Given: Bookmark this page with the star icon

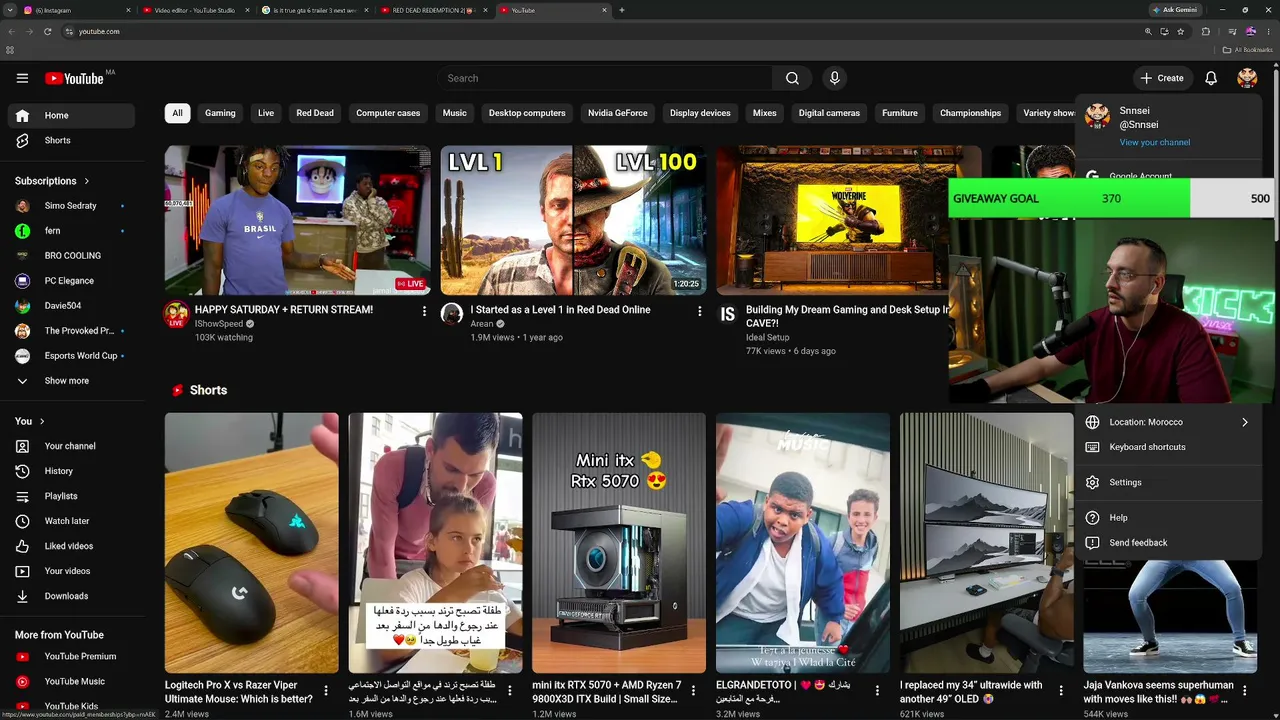Looking at the screenshot, I should pyautogui.click(x=1181, y=31).
